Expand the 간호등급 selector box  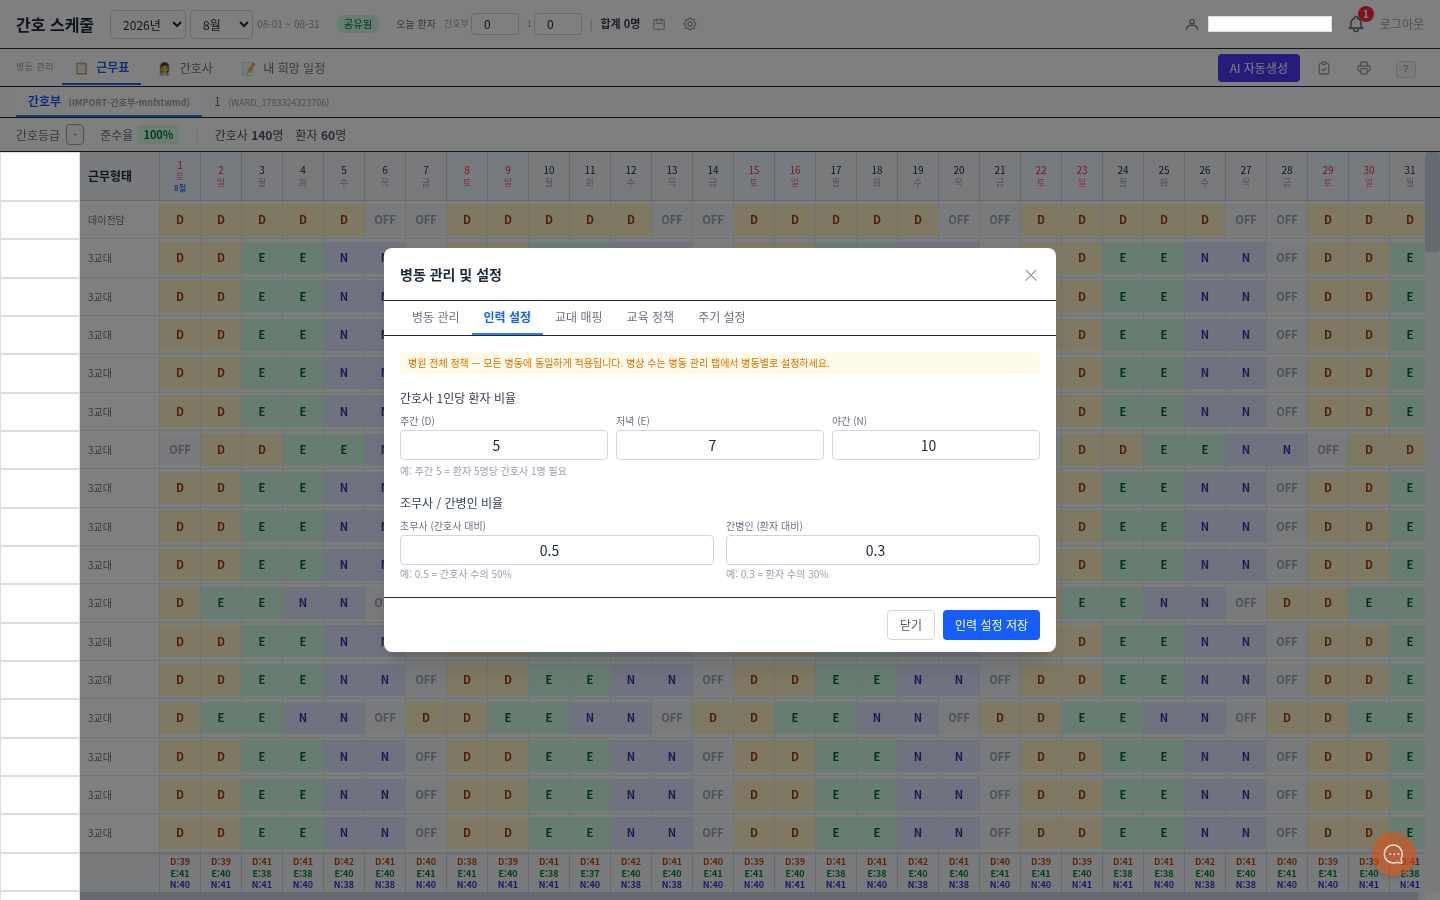point(75,135)
